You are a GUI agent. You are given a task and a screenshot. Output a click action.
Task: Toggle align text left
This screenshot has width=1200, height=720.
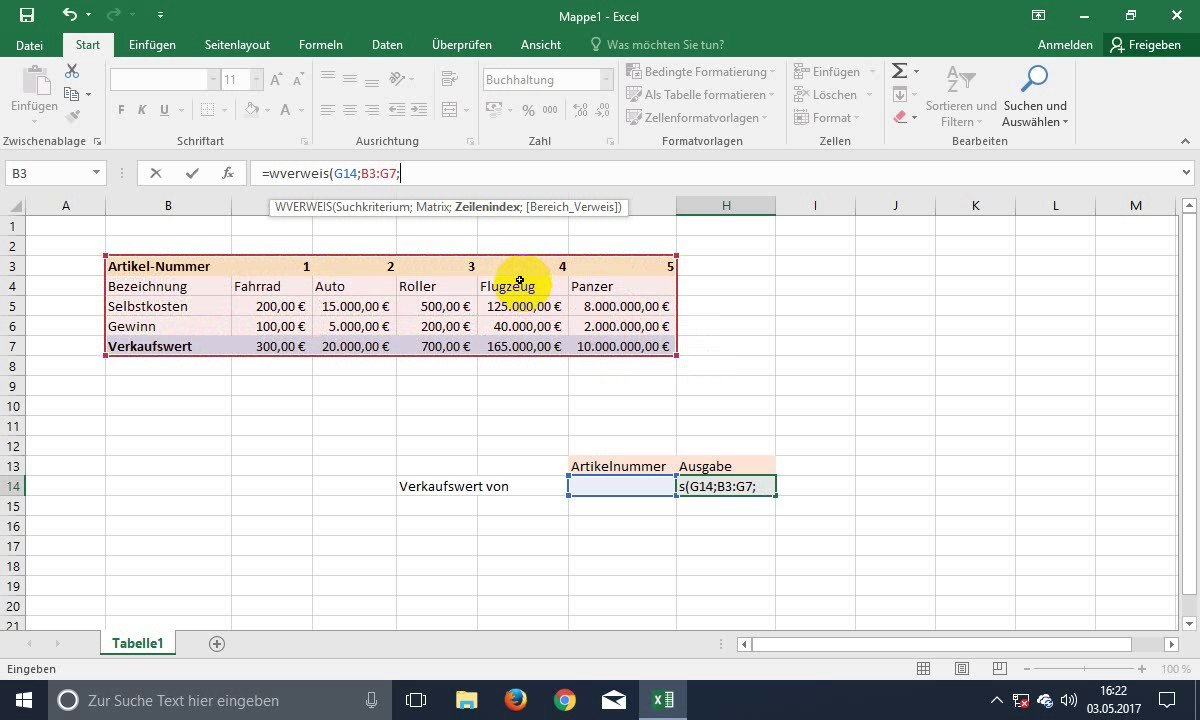tap(327, 110)
